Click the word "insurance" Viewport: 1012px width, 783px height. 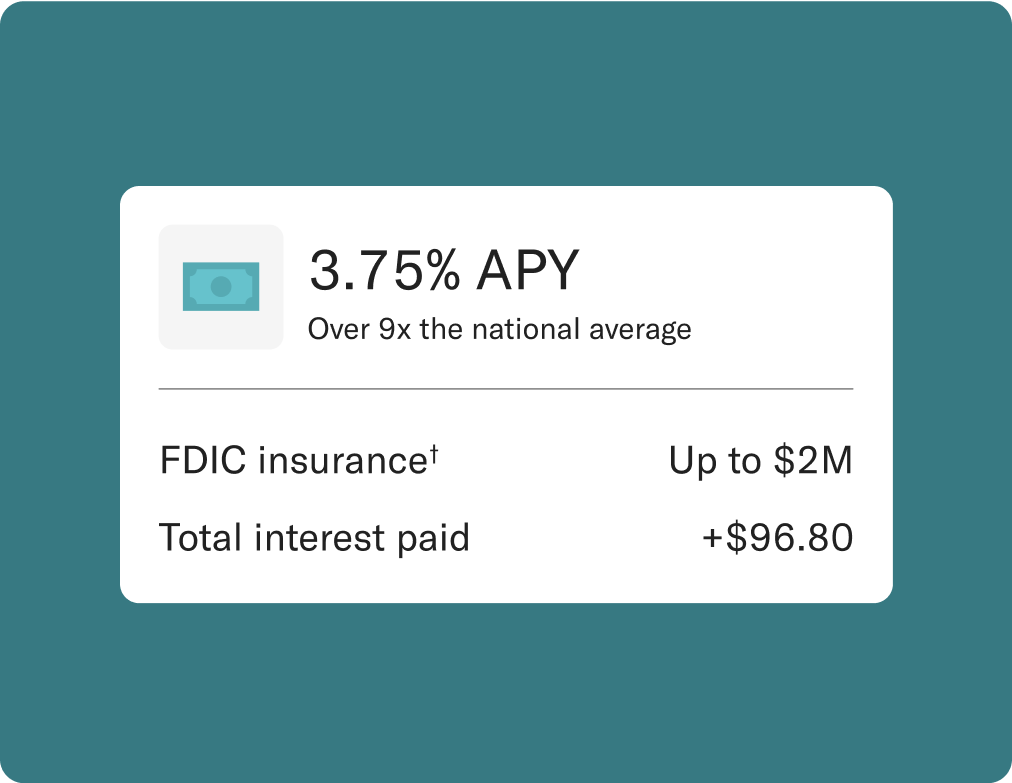click(x=343, y=460)
